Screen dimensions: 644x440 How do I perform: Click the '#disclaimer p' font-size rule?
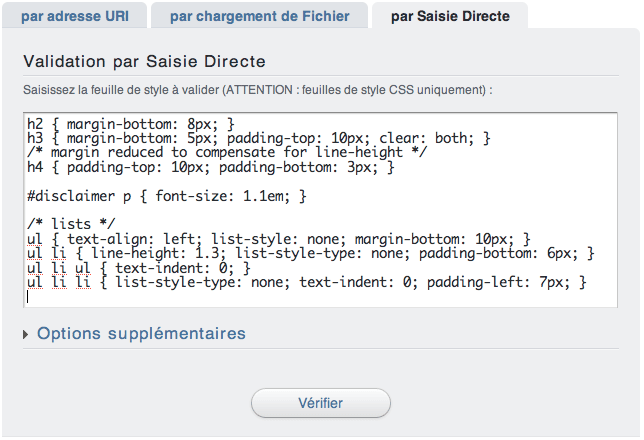167,196
